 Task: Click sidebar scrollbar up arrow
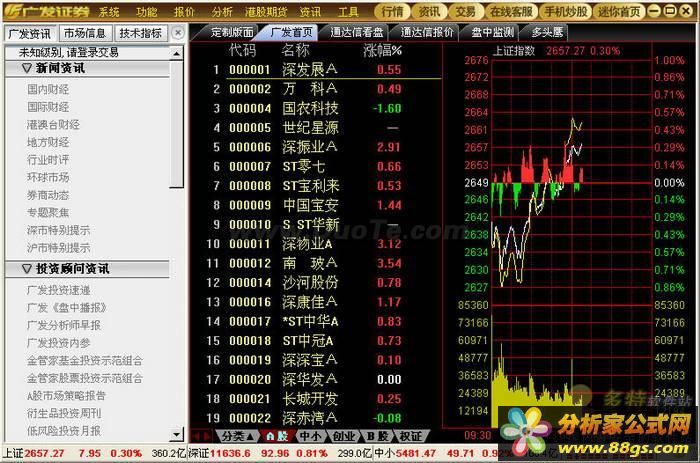[177, 54]
